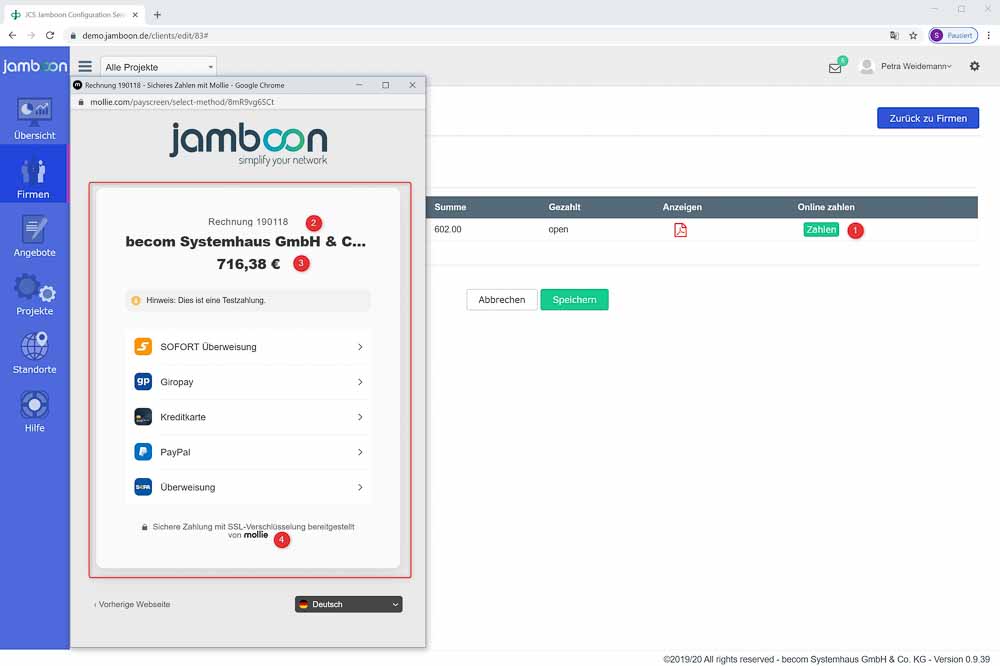Choose Giropay as payment method

pyautogui.click(x=248, y=381)
